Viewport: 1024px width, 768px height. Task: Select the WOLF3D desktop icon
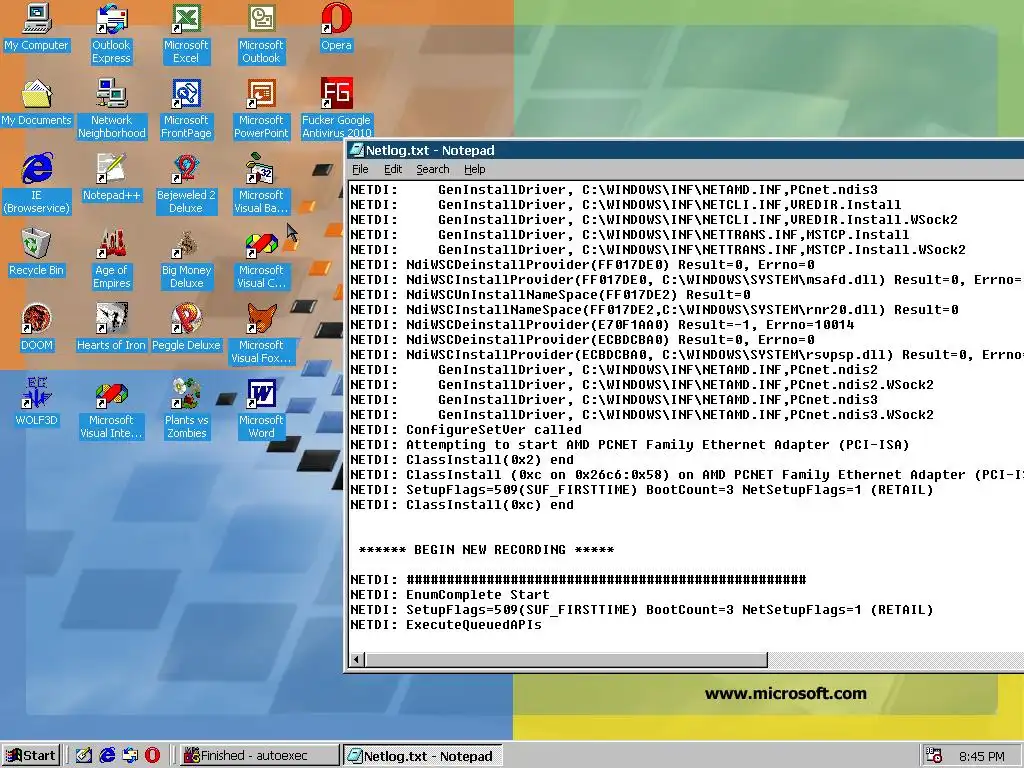click(x=37, y=402)
